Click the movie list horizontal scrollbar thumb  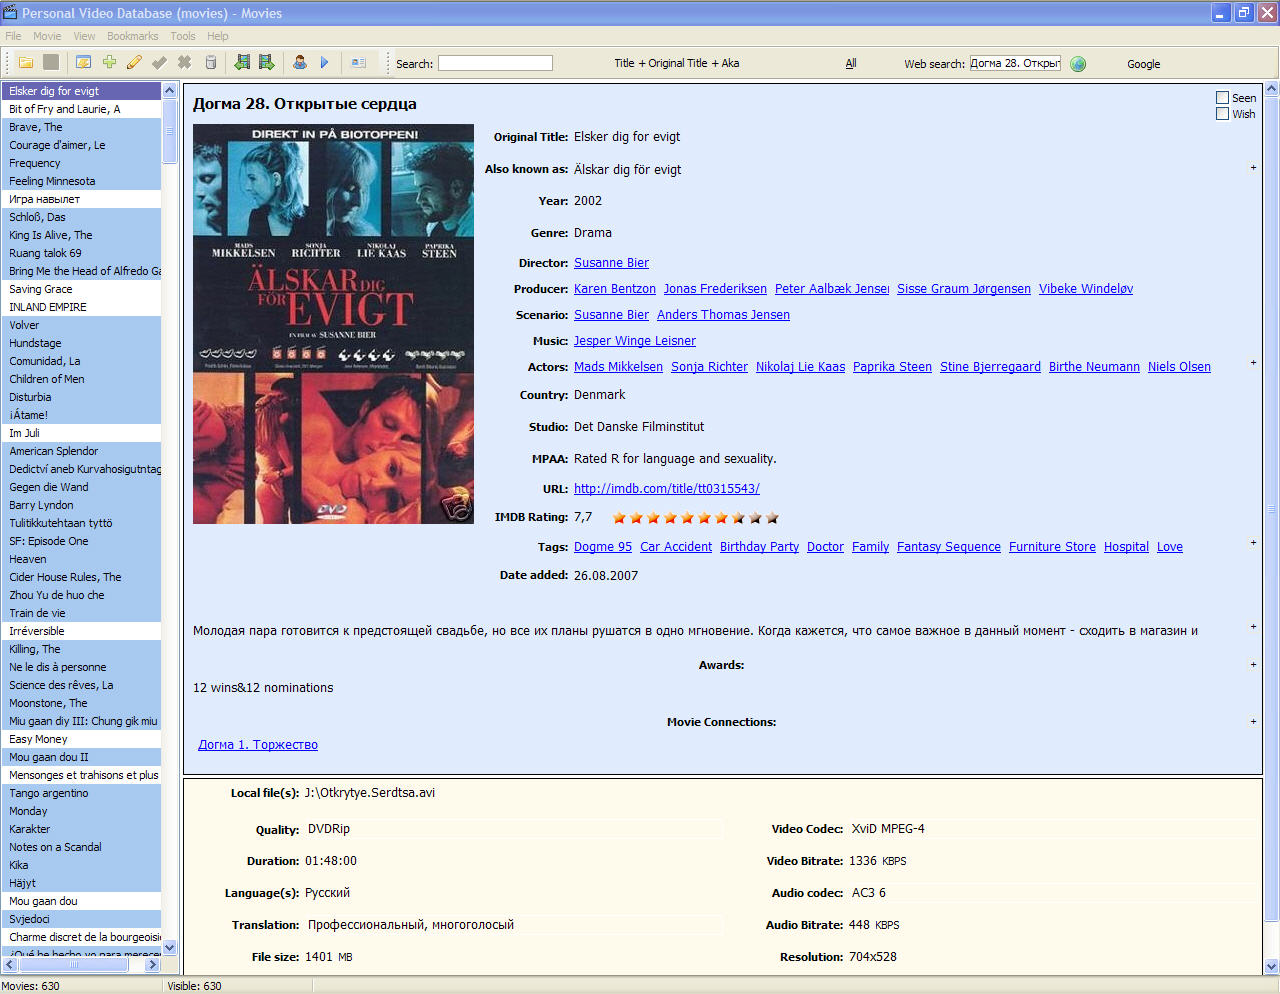point(73,965)
